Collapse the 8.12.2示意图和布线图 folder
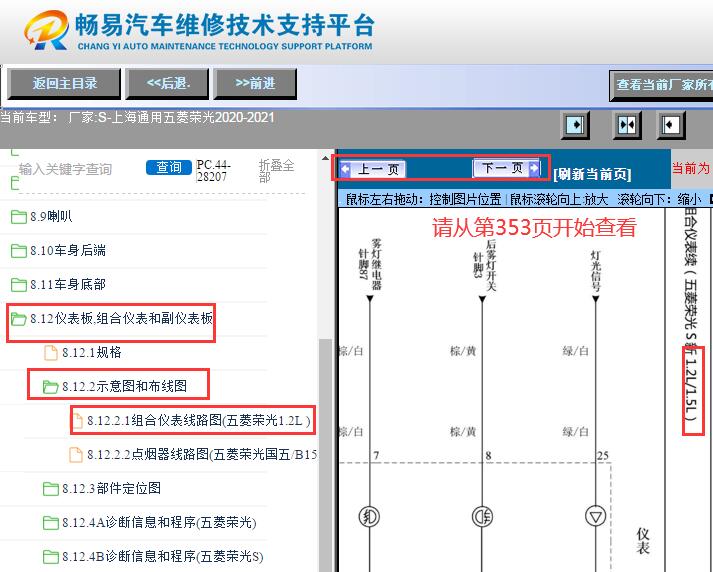Viewport: 713px width, 572px height. coord(124,386)
